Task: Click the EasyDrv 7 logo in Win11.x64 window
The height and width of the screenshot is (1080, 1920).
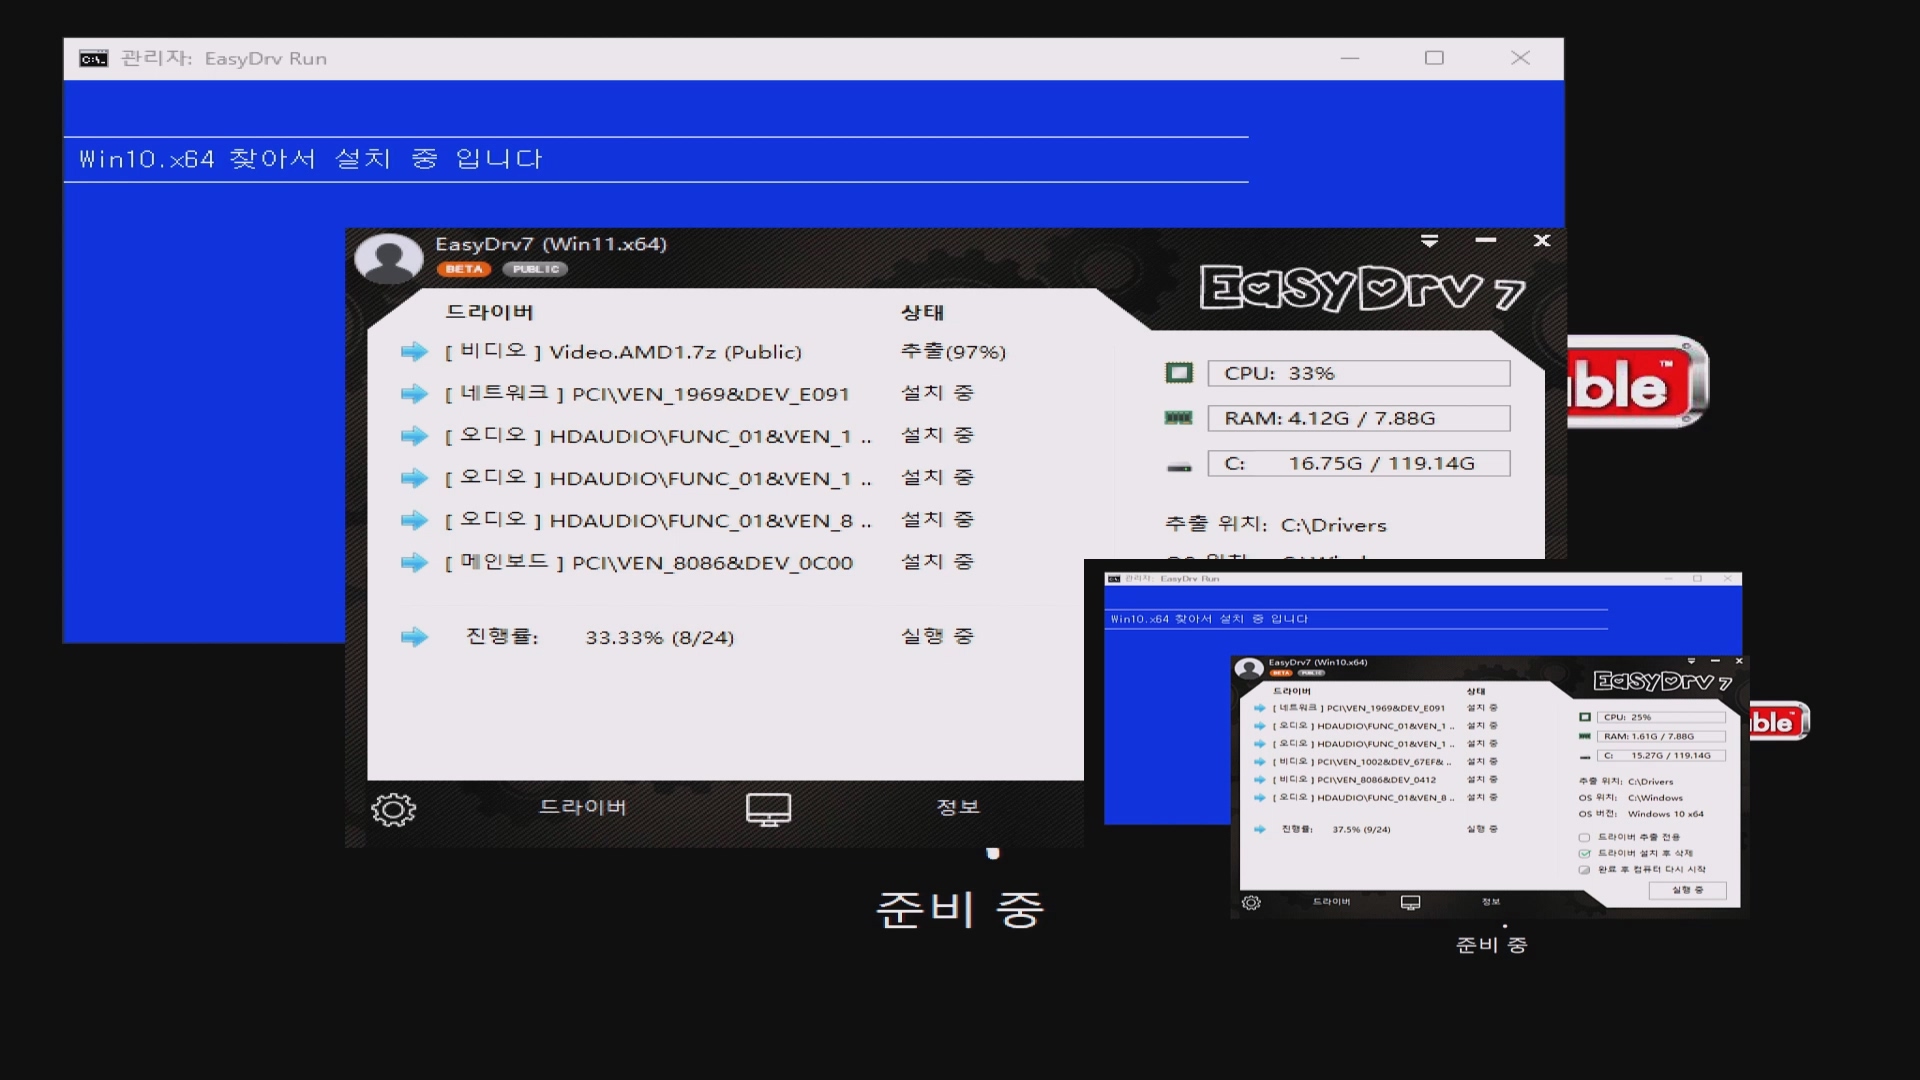Action: [x=1362, y=289]
